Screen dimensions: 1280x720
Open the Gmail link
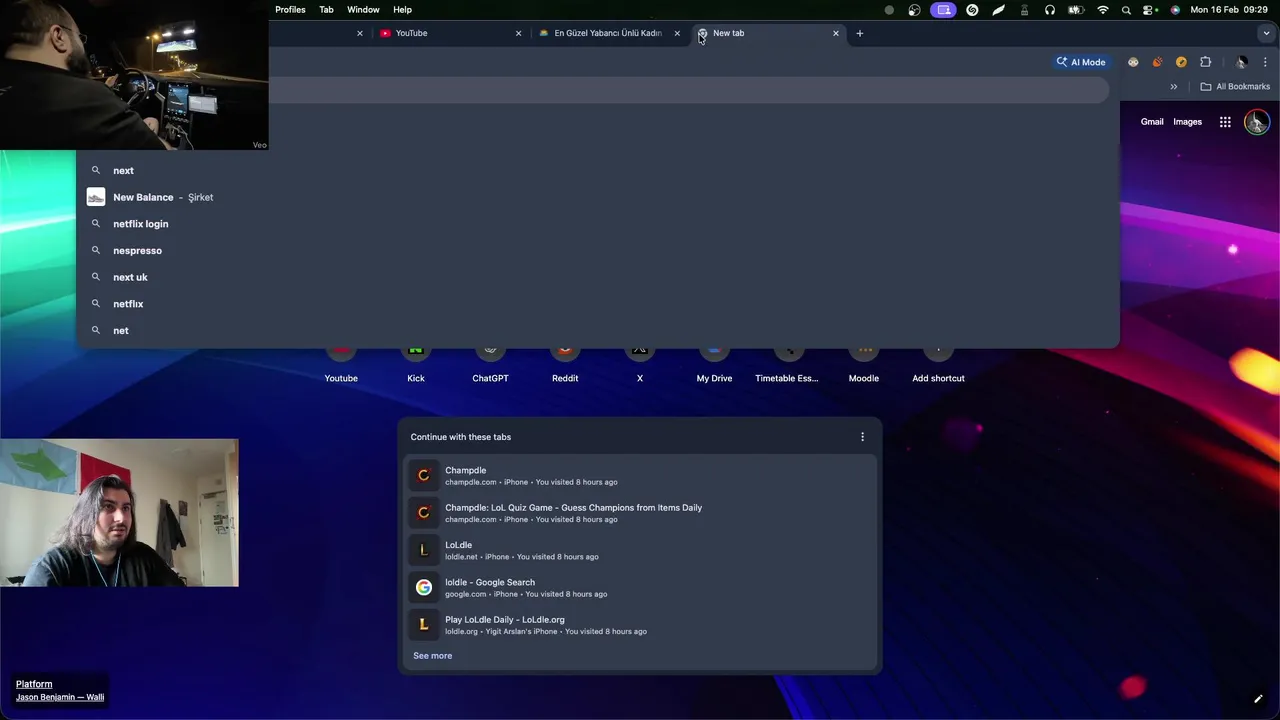pyautogui.click(x=1152, y=122)
